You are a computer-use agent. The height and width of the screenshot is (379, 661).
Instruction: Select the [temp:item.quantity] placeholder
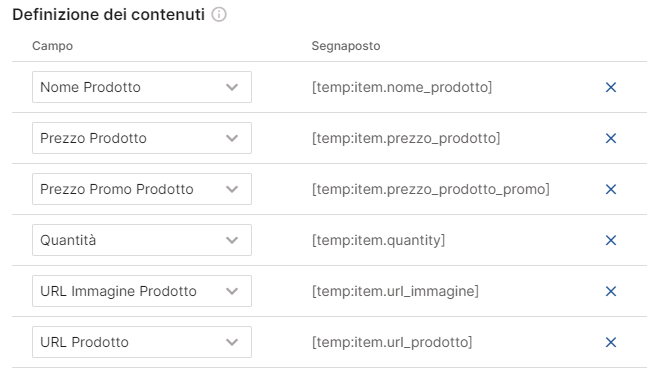(x=378, y=240)
